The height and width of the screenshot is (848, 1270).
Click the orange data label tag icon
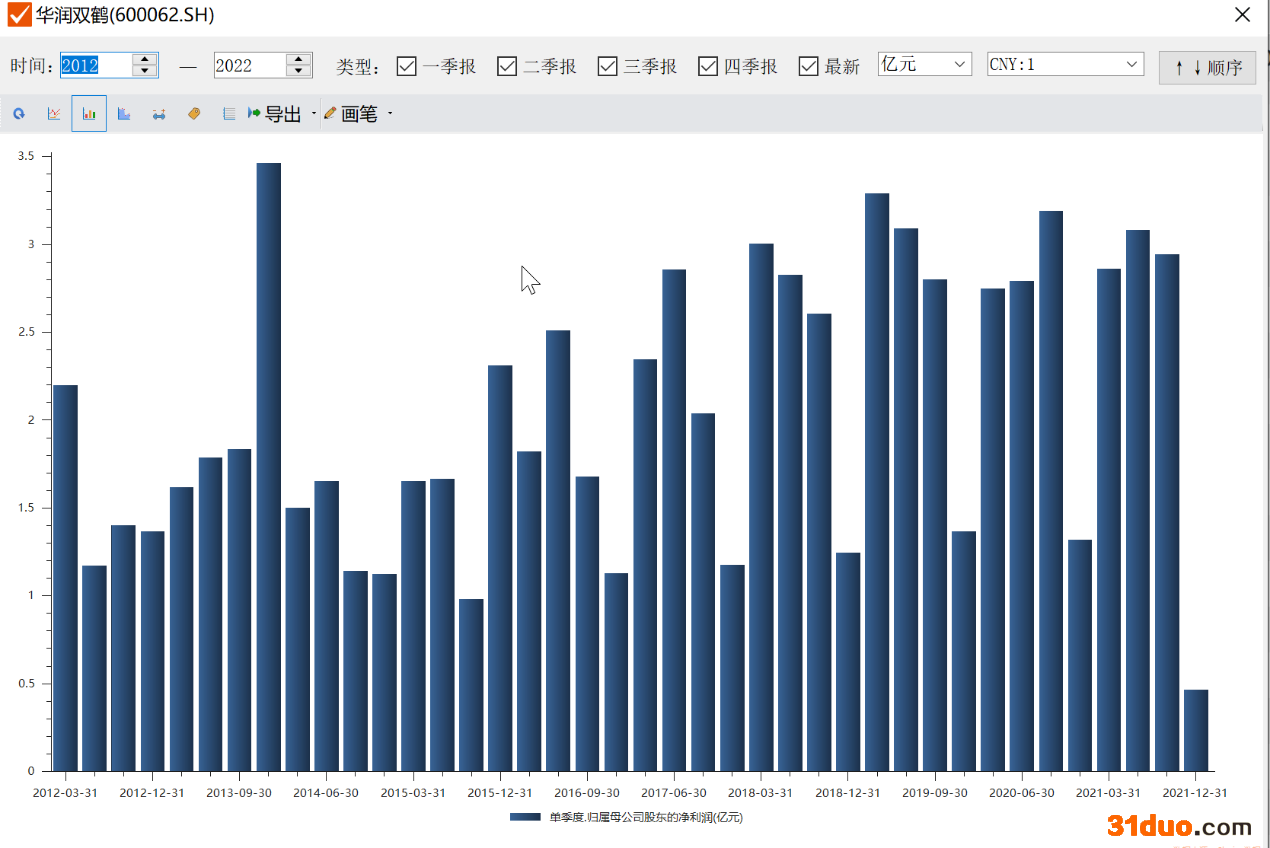pos(194,114)
